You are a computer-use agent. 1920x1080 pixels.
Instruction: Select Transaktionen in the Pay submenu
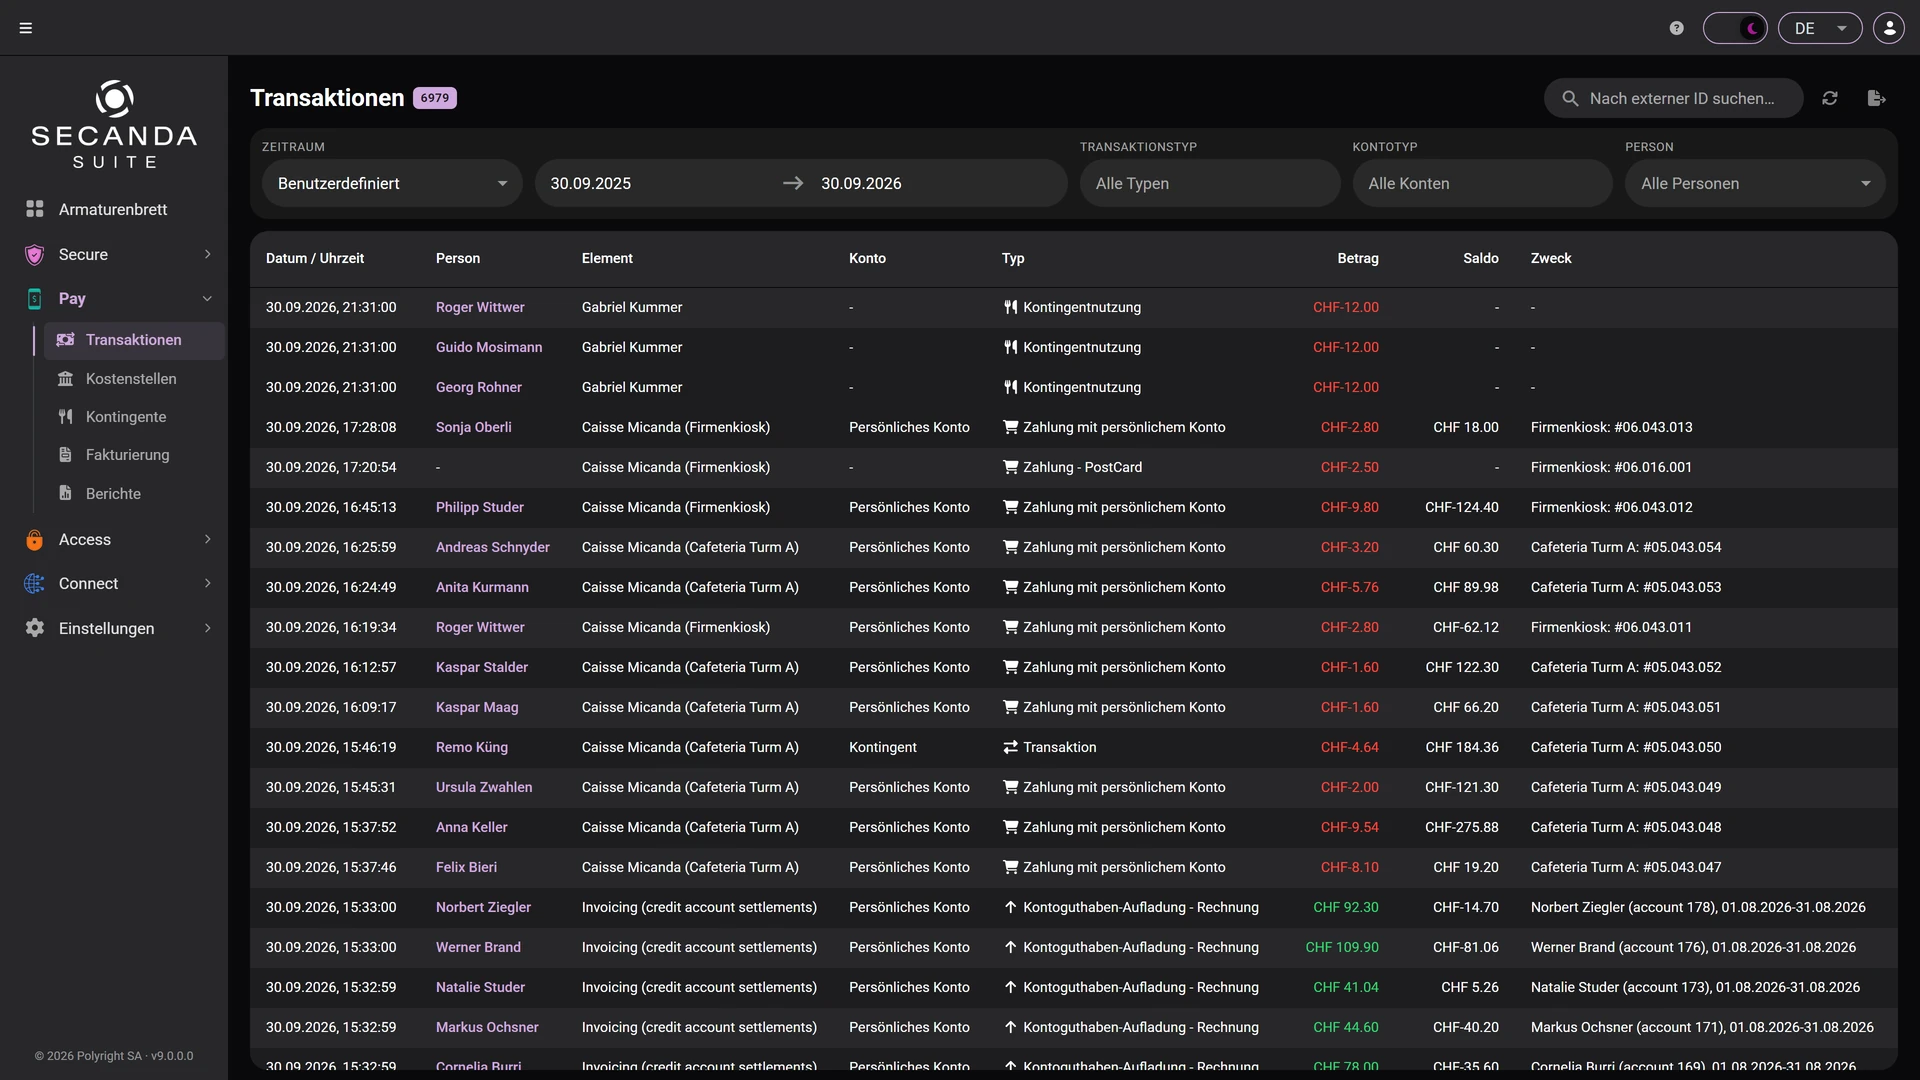133,340
